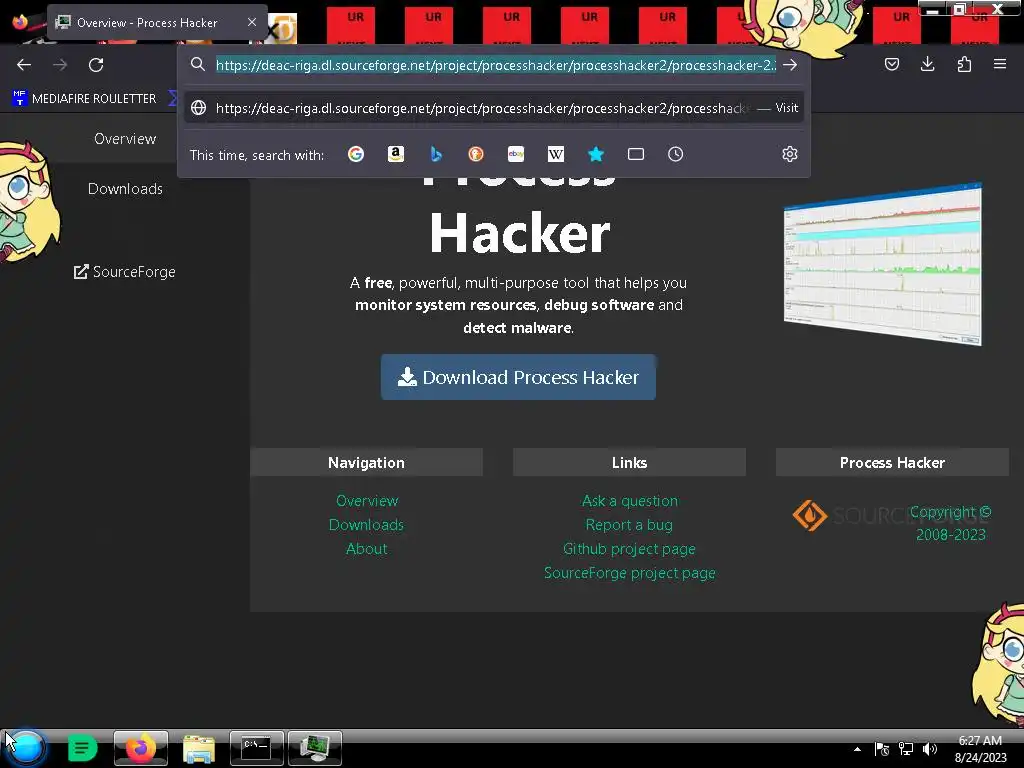Click the Firefox icon at top left
The image size is (1024, 768).
[20, 22]
